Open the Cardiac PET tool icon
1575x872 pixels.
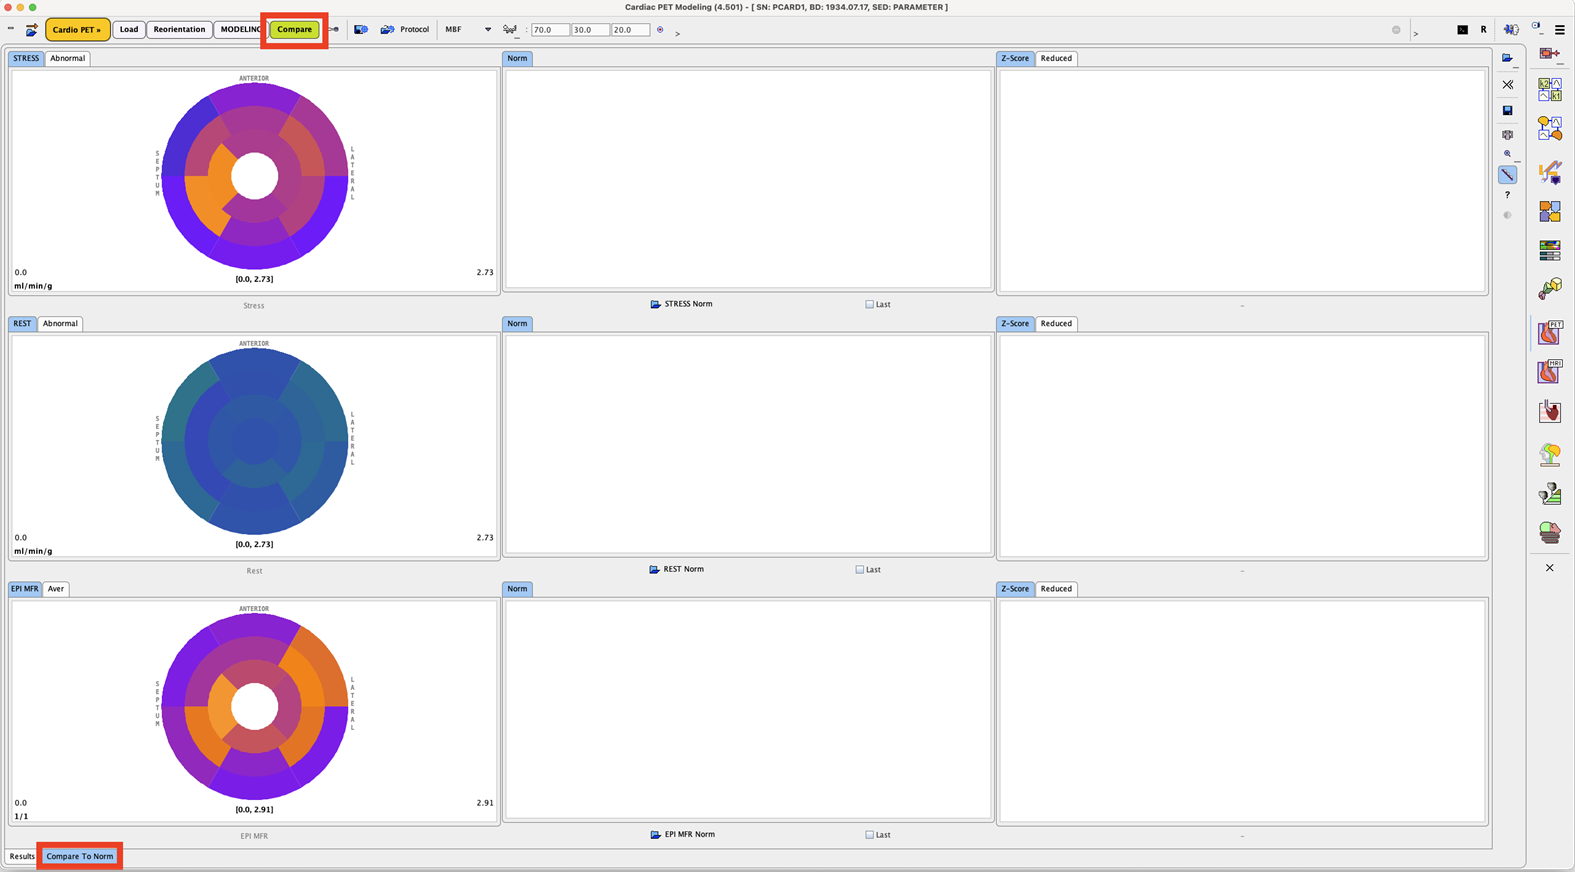click(x=1550, y=332)
